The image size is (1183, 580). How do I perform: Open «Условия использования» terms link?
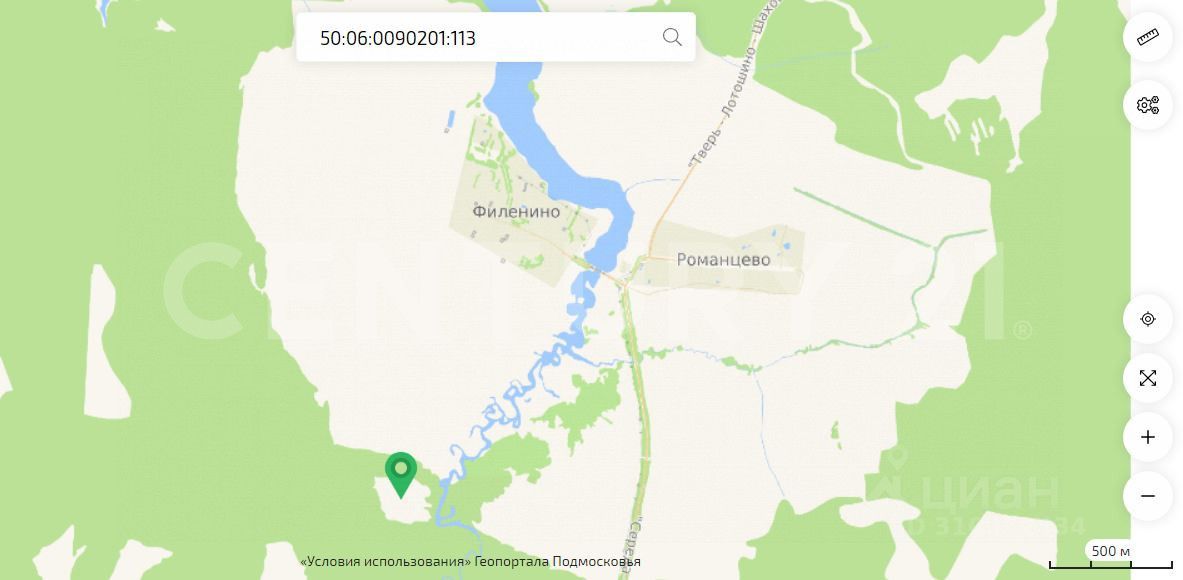pyautogui.click(x=386, y=562)
